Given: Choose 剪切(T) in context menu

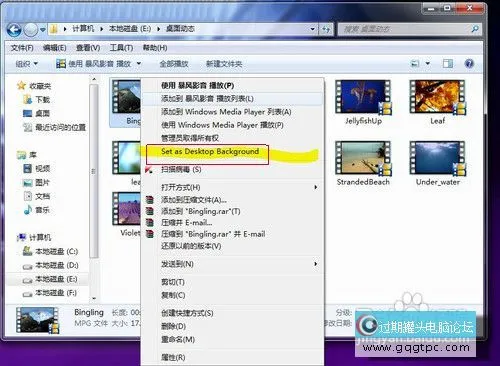Looking at the screenshot, I should [x=232, y=282].
